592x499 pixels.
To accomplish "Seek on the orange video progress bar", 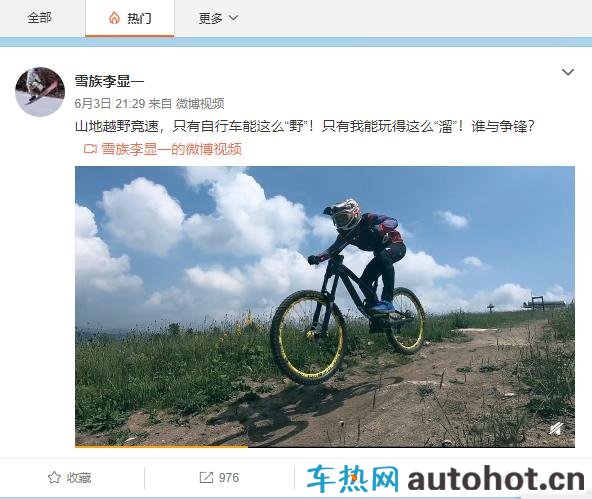I will (x=325, y=447).
